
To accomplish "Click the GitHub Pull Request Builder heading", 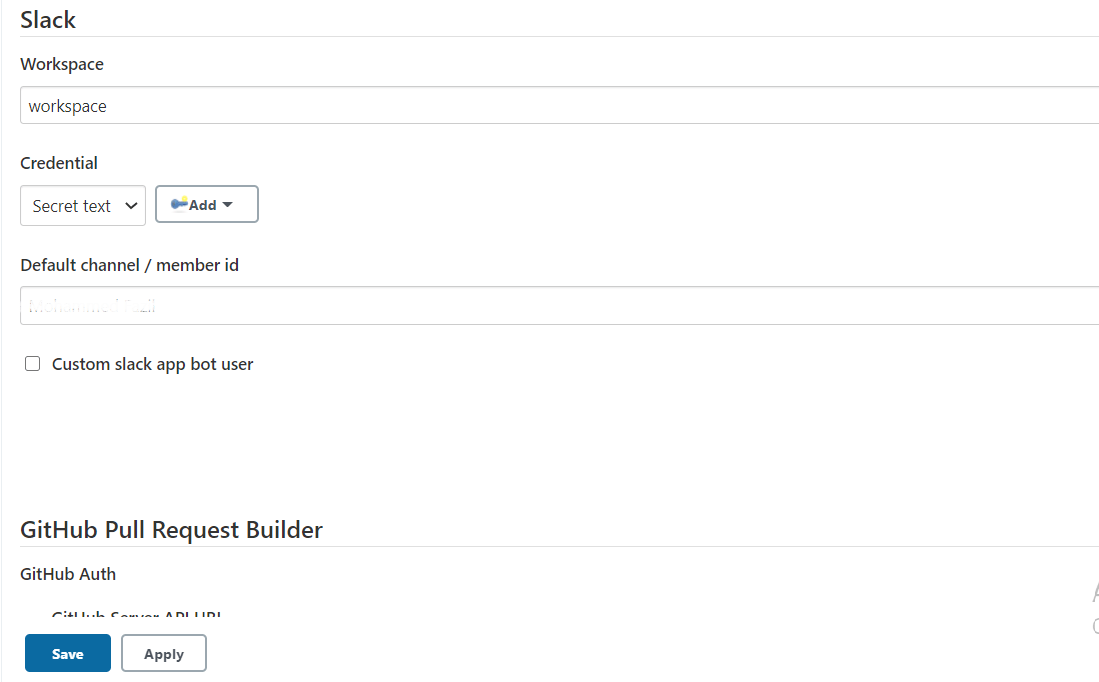I will coord(171,529).
